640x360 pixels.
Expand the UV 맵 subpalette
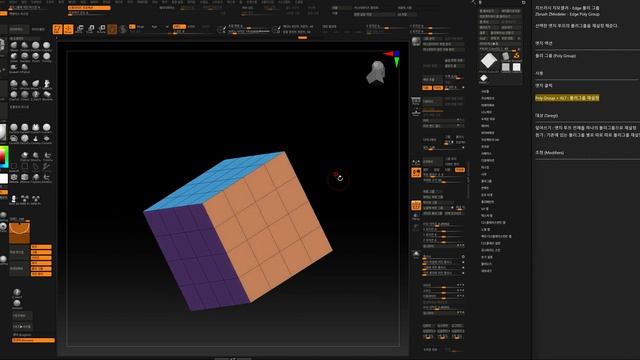point(484,208)
